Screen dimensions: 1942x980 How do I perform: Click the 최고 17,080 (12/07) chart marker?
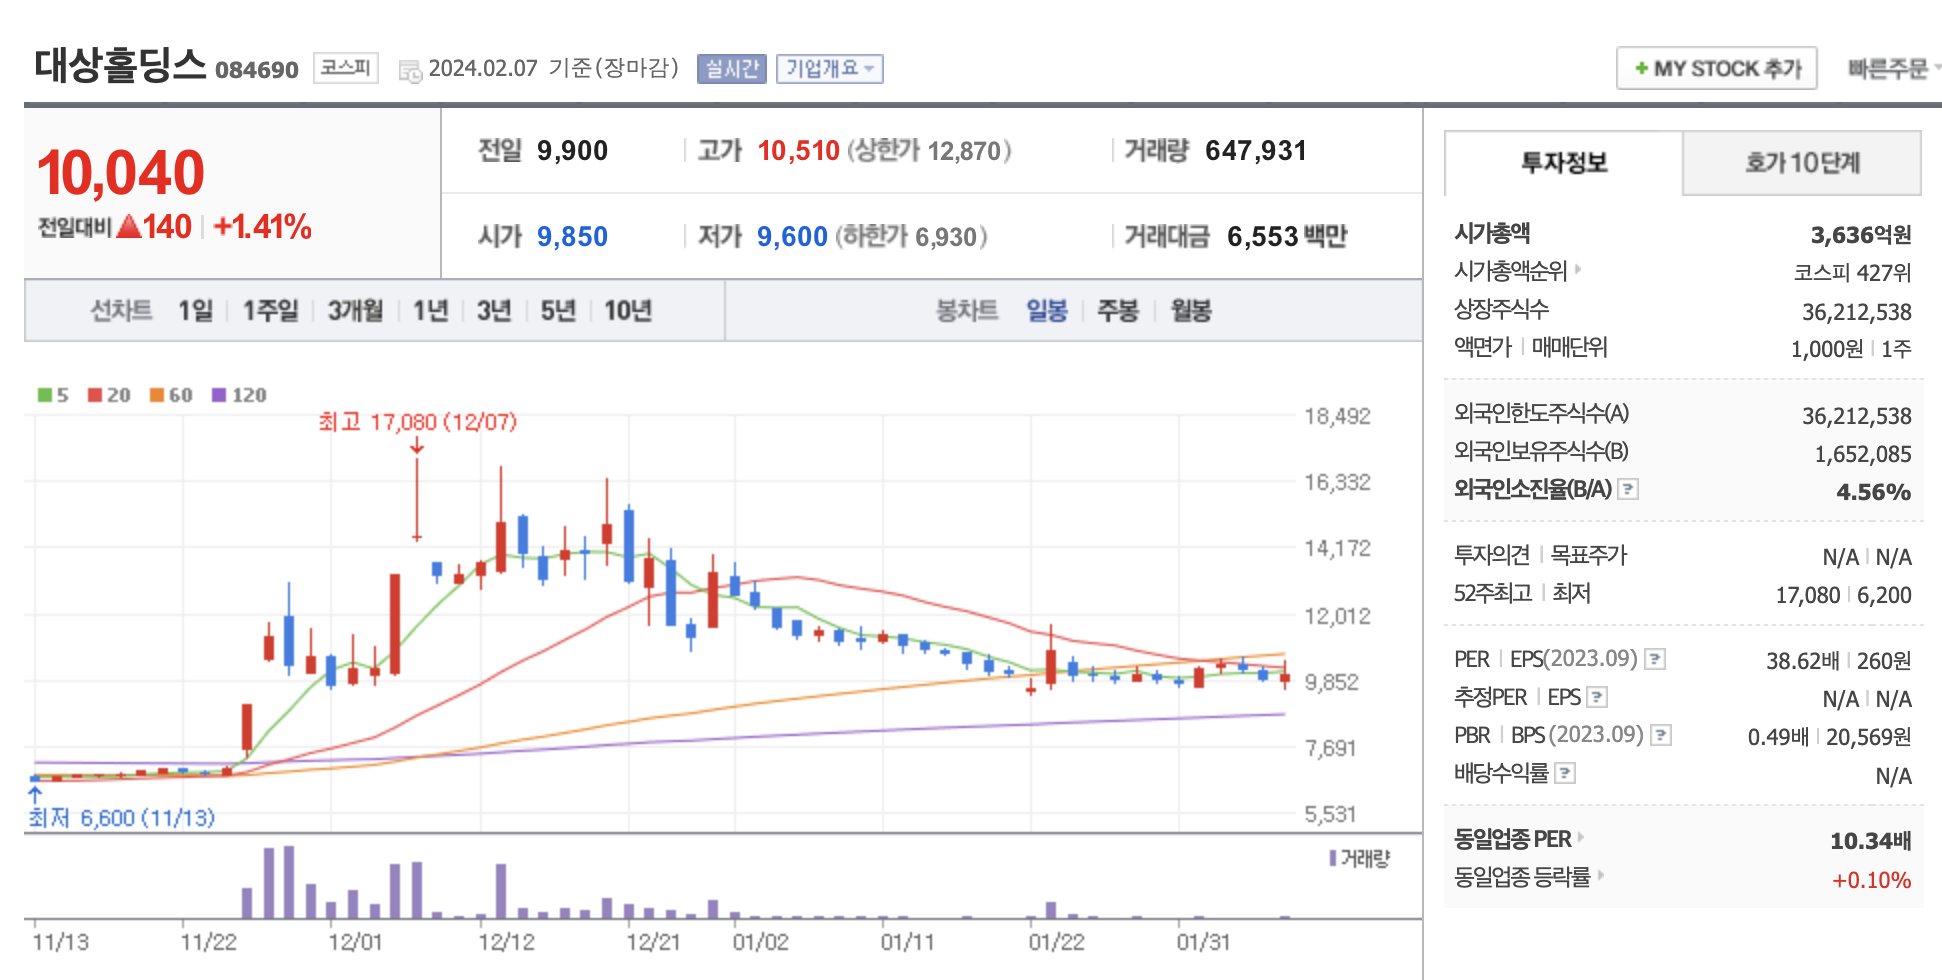click(418, 422)
